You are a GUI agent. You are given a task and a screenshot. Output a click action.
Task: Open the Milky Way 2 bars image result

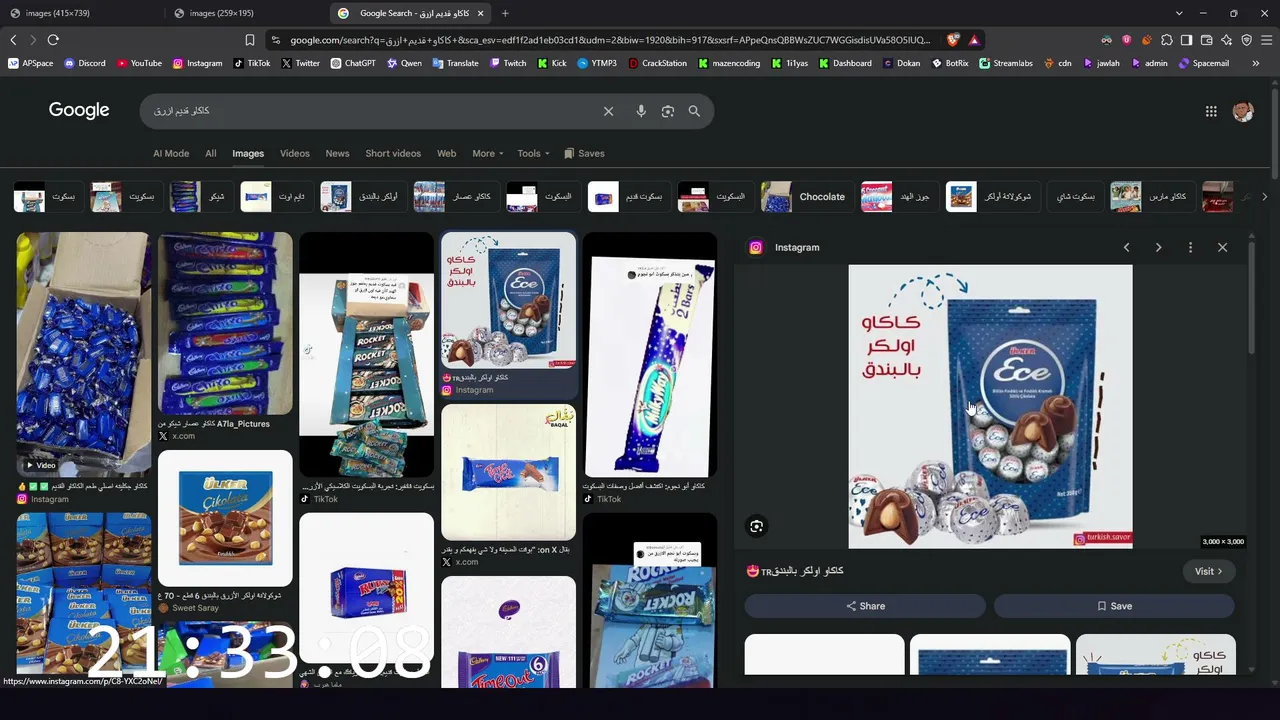[x=650, y=355]
